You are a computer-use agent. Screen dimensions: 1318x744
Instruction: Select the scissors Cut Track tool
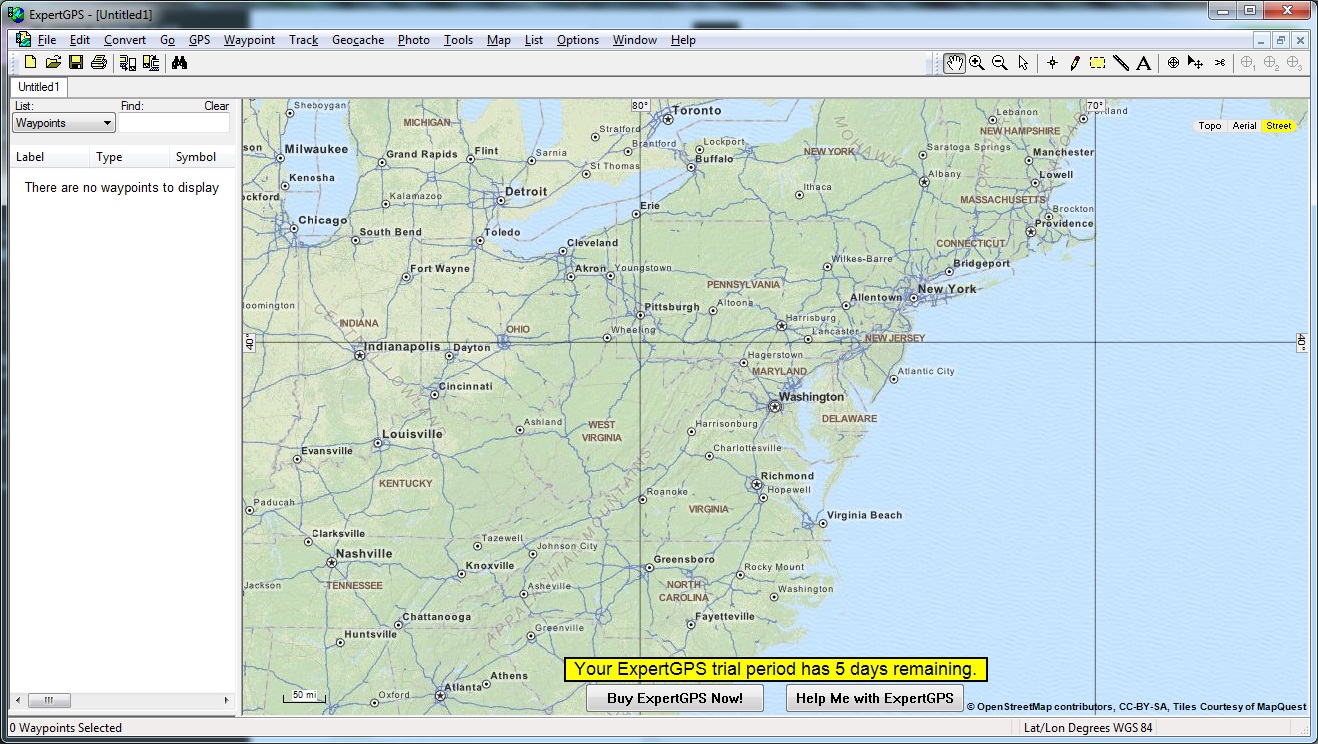(x=1220, y=62)
